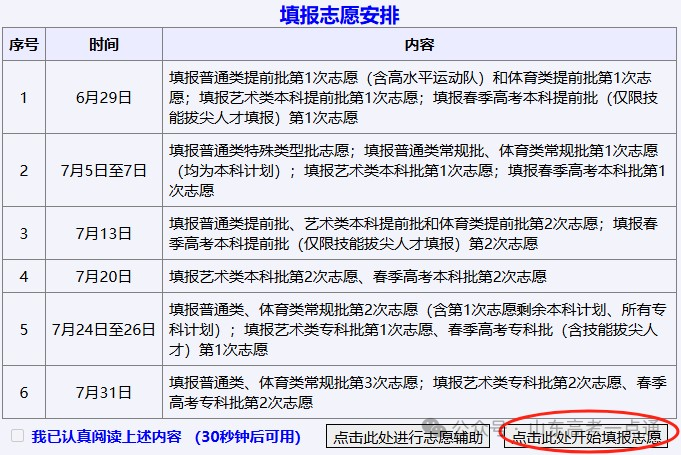Click row 4 content about 艺术类本科批第2次志愿
Viewport: 681px width, 455px height.
coord(372,276)
